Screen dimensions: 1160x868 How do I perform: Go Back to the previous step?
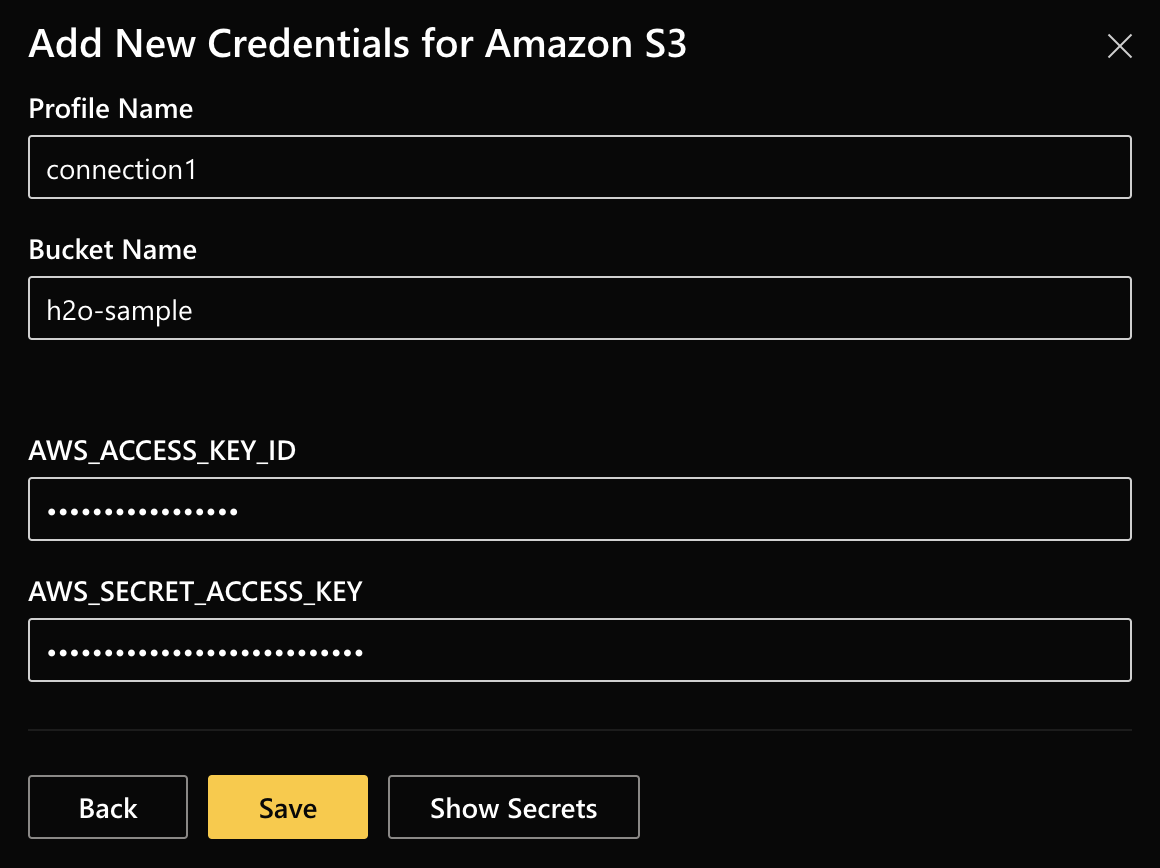(108, 807)
